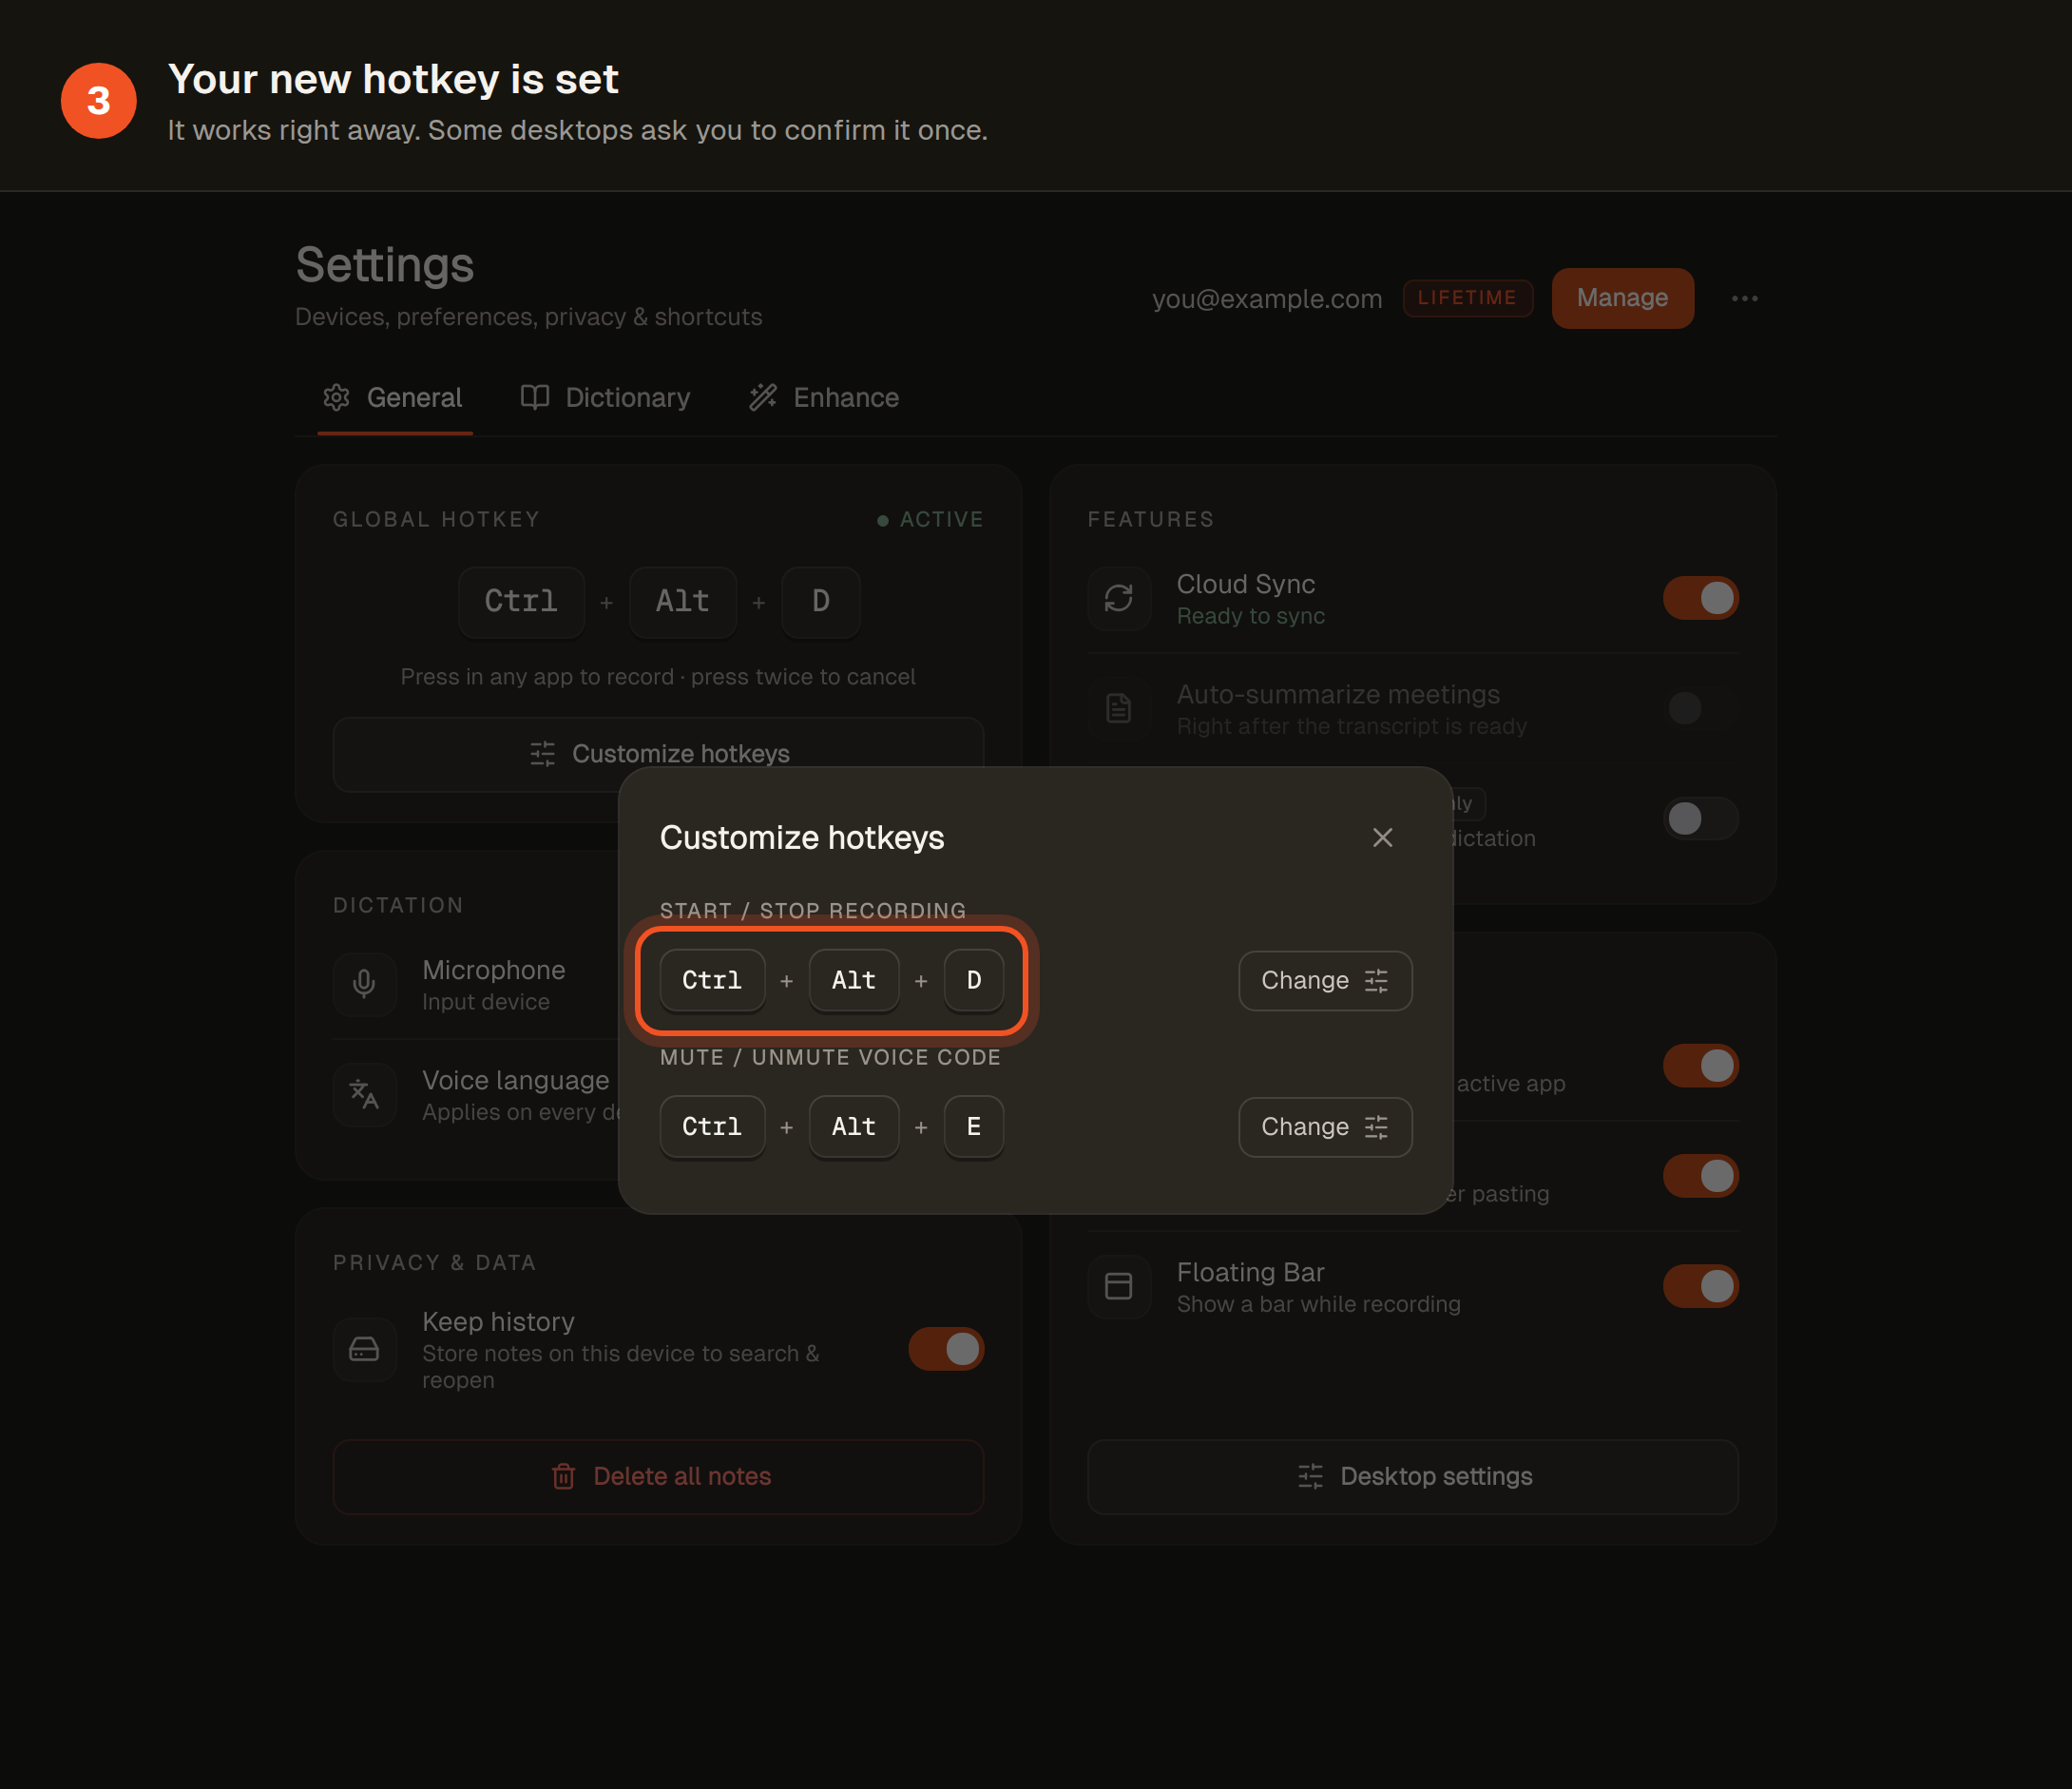Click the ACTIVE status indicator

pyautogui.click(x=930, y=519)
